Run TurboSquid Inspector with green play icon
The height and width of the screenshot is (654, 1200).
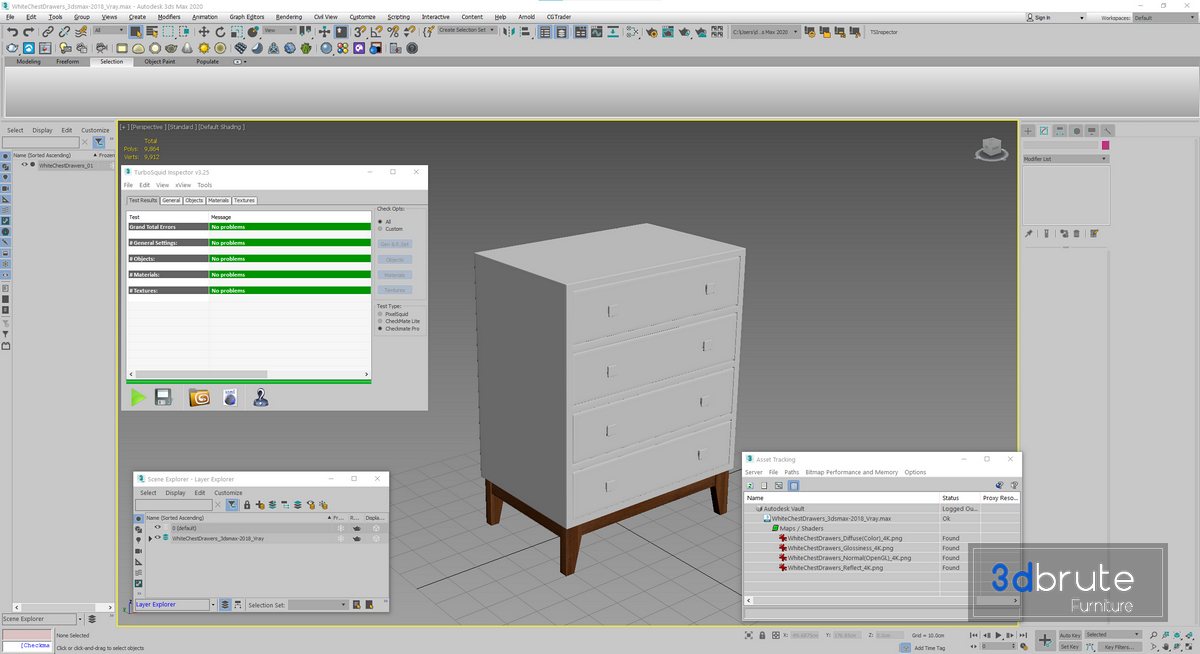click(x=138, y=397)
